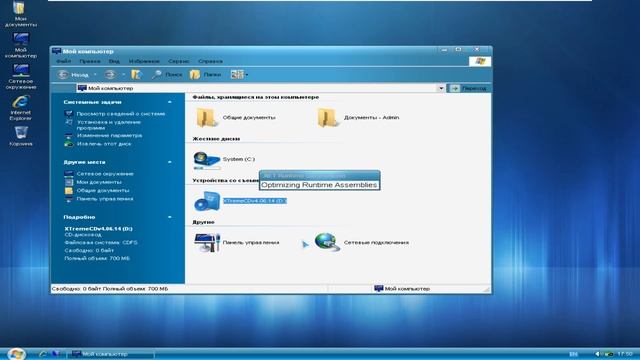Click the language indicator in tray
This screenshot has width=640, height=360.
(x=573, y=354)
